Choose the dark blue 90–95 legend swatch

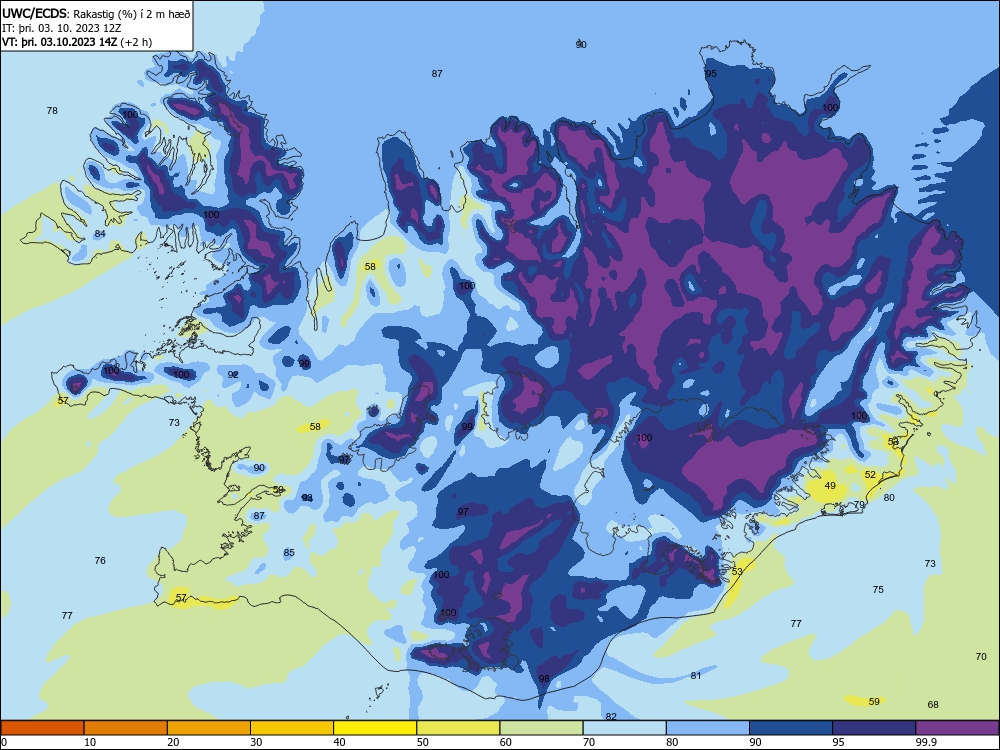tap(791, 728)
